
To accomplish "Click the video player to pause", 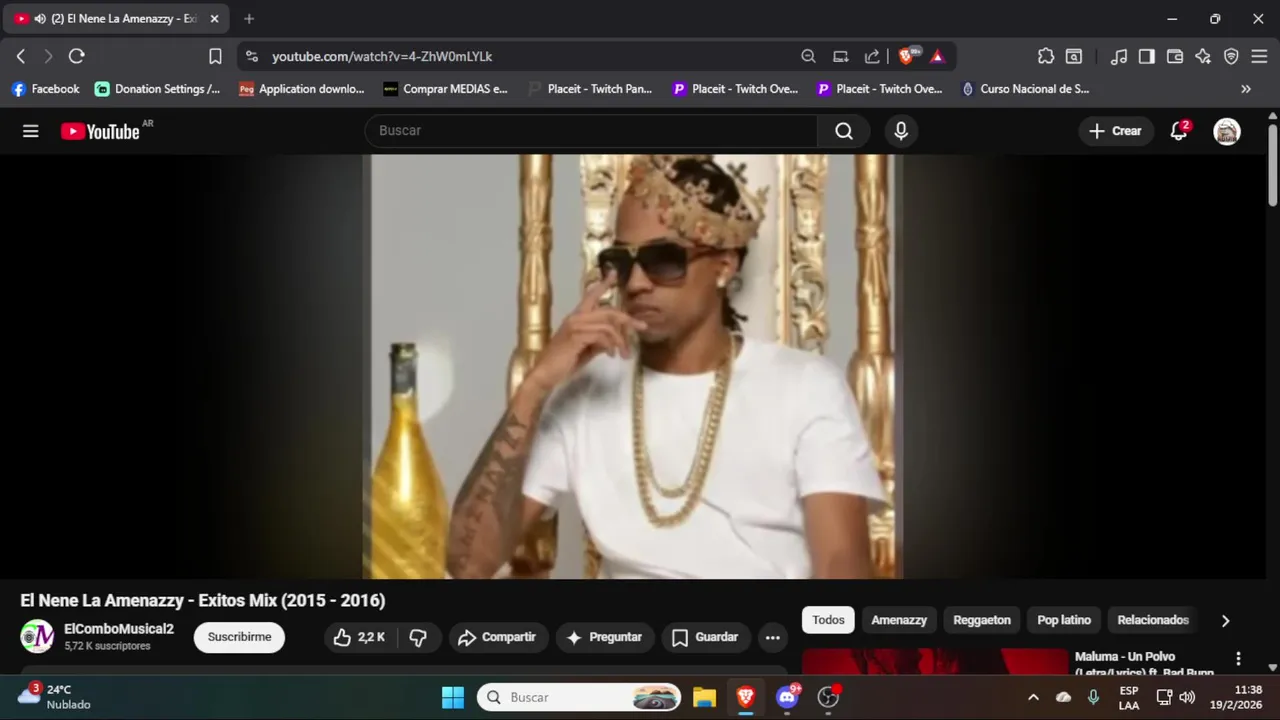I will (633, 366).
